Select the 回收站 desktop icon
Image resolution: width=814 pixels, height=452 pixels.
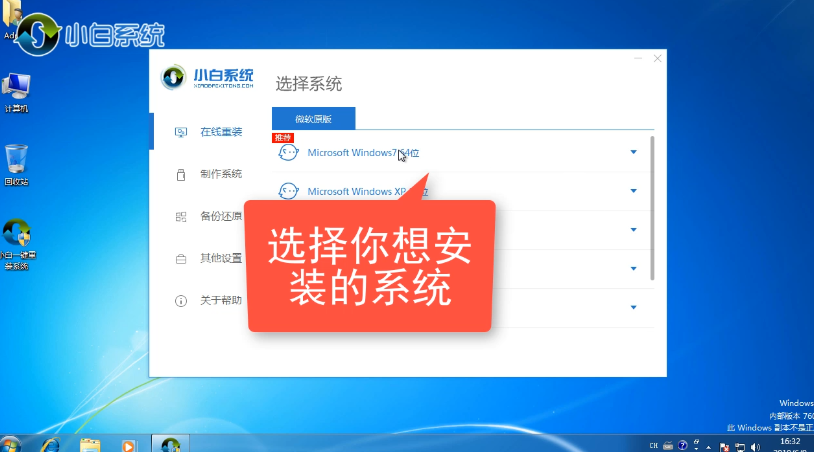(x=16, y=165)
